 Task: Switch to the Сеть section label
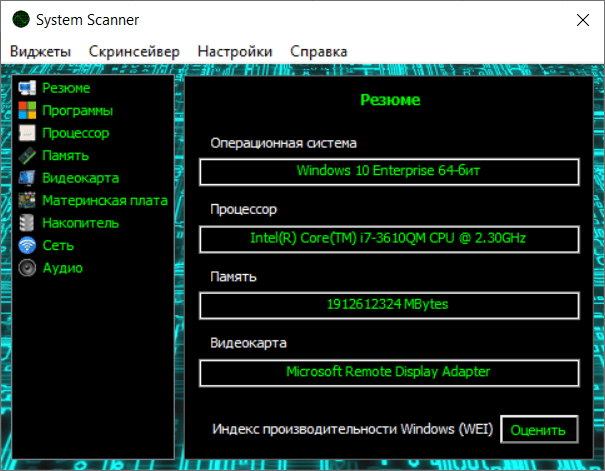(58, 245)
